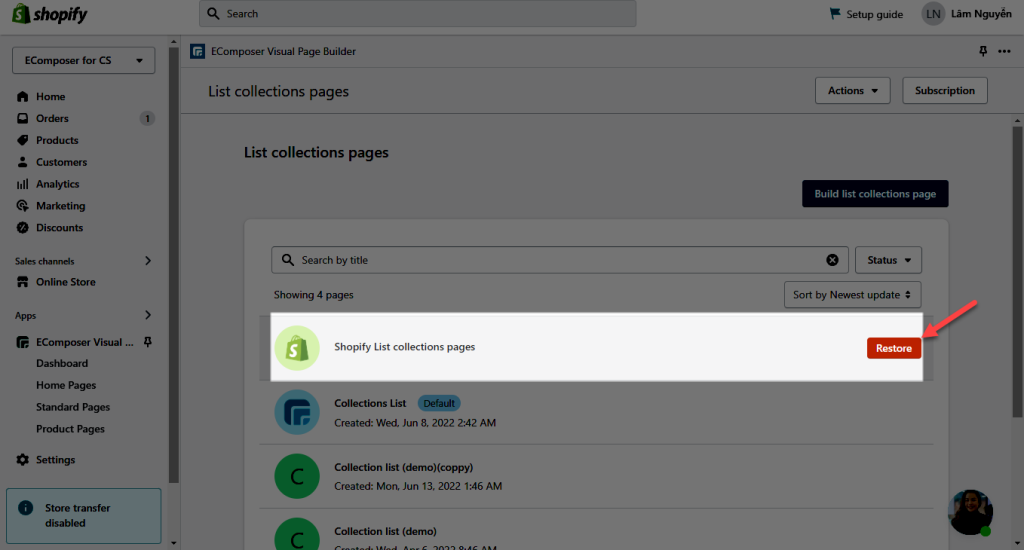Click the top Search field
The image size is (1024, 550).
[418, 14]
